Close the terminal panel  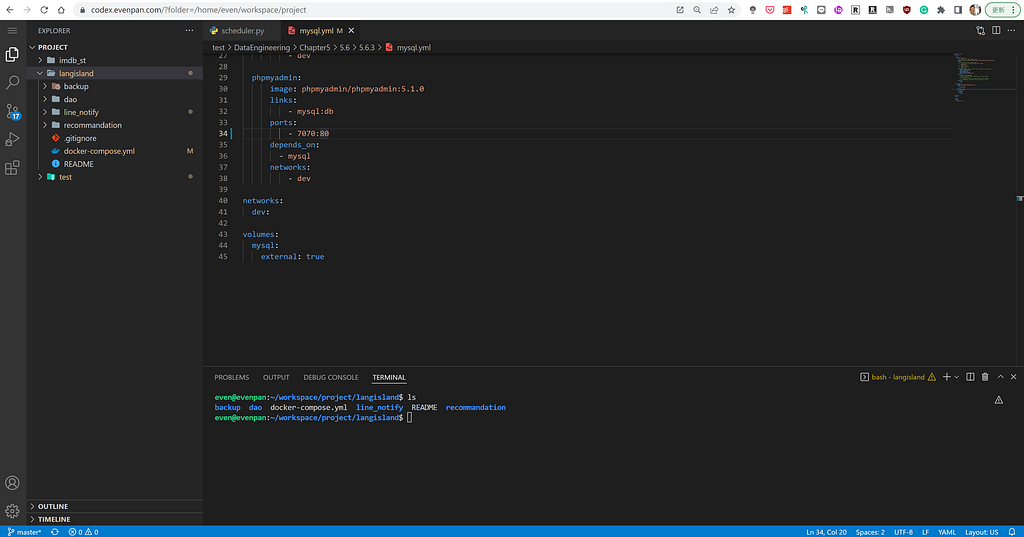click(1014, 377)
